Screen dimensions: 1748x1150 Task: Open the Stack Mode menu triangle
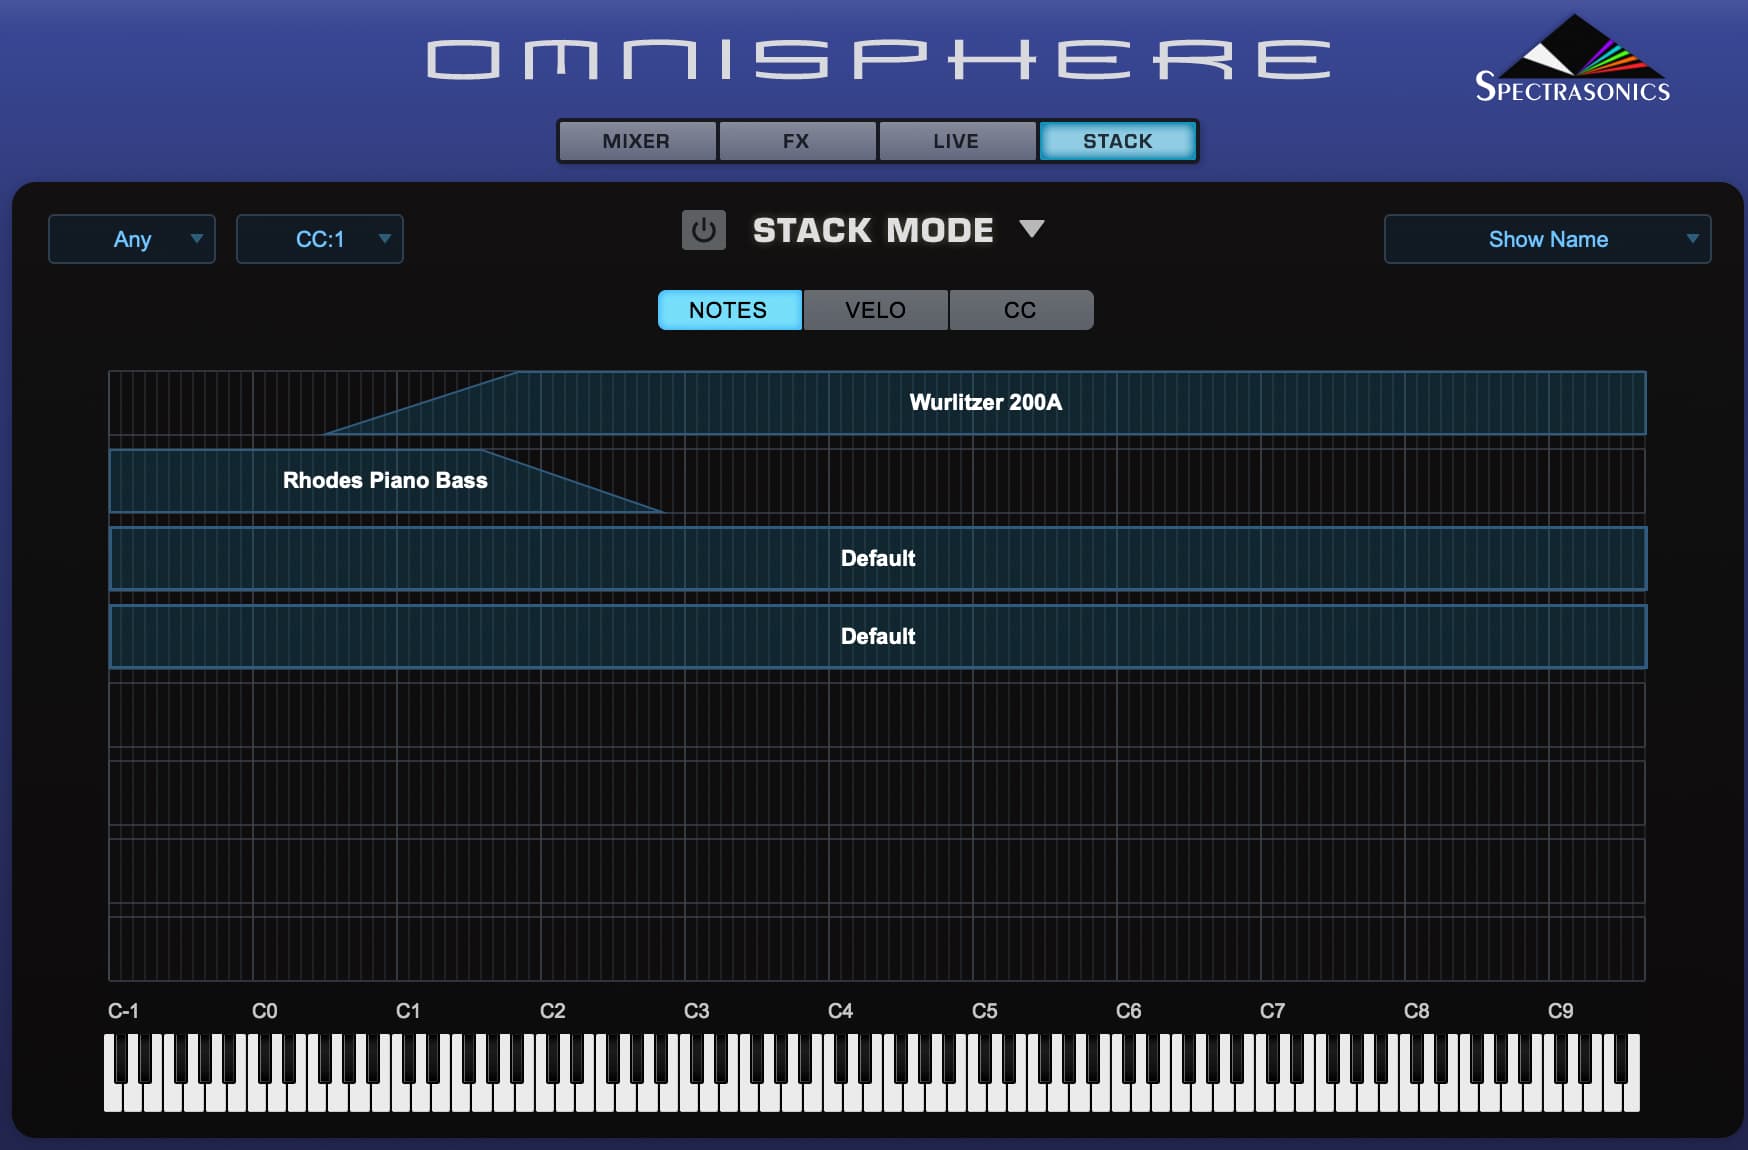1032,229
